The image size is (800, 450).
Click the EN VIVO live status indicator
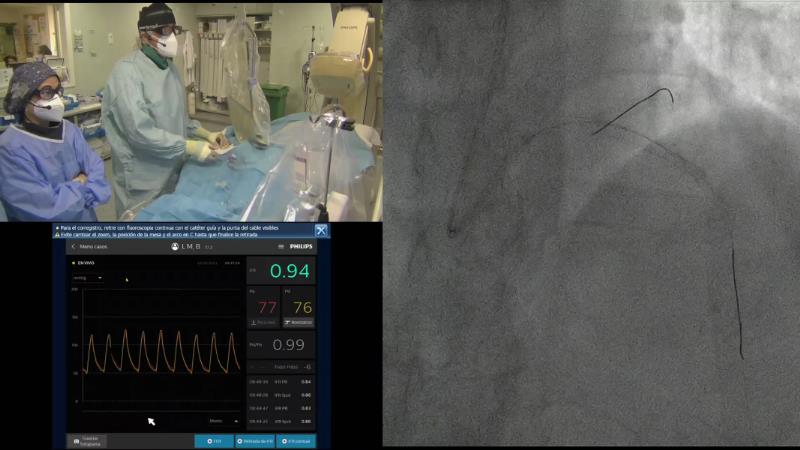[82, 262]
